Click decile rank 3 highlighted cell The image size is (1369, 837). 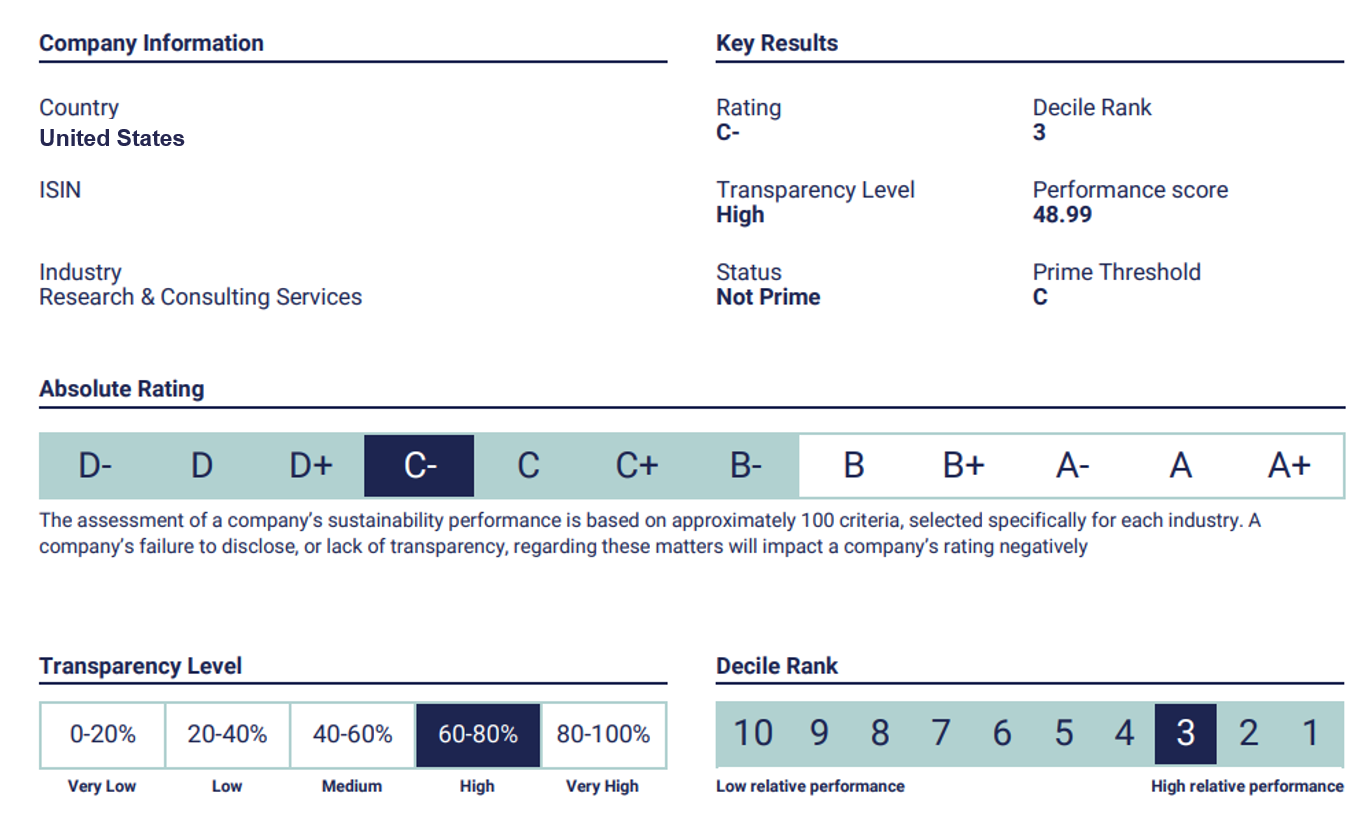(1185, 734)
